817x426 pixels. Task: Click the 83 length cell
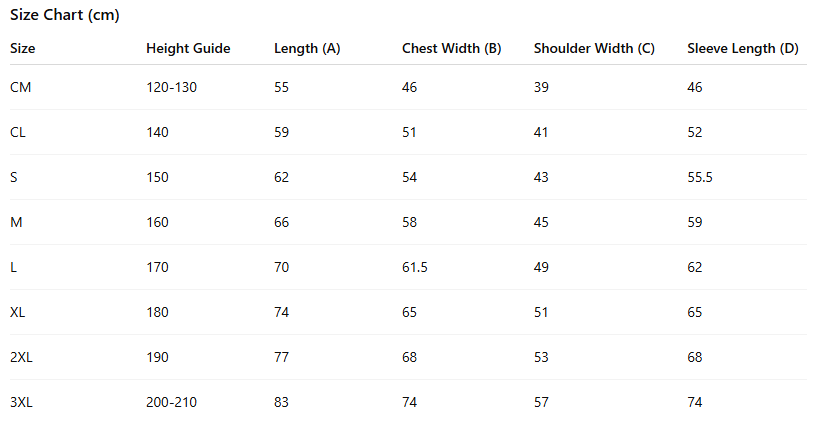(x=282, y=402)
